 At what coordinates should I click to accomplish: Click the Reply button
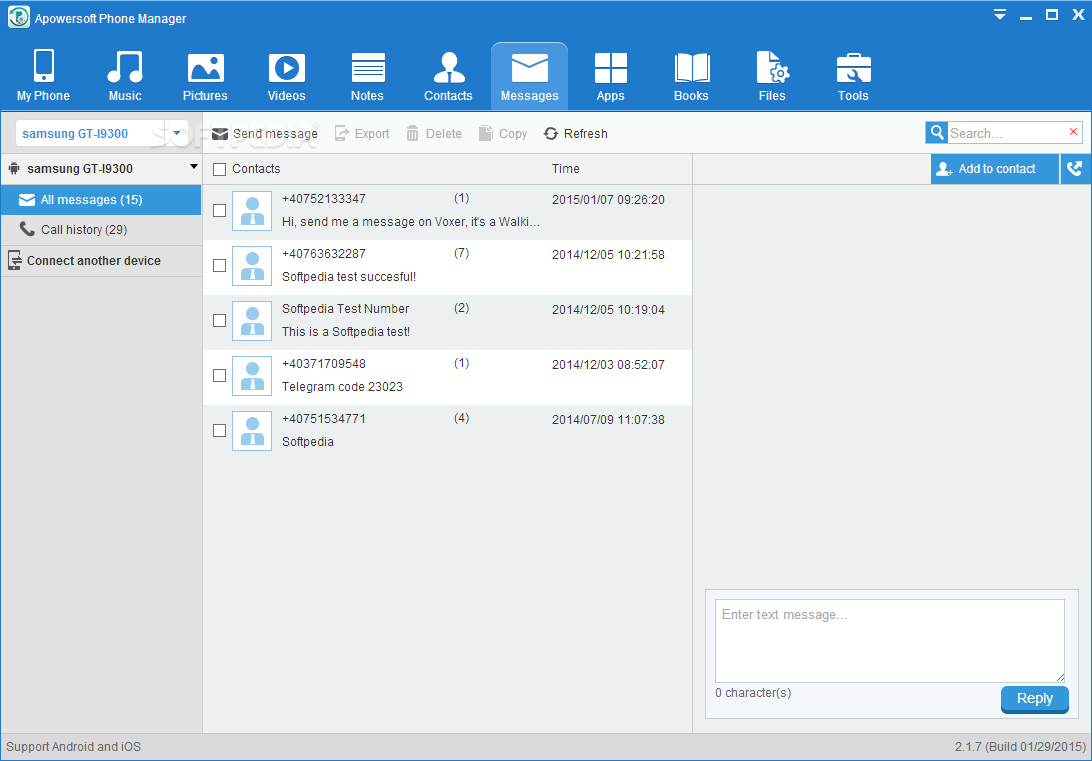point(1034,699)
